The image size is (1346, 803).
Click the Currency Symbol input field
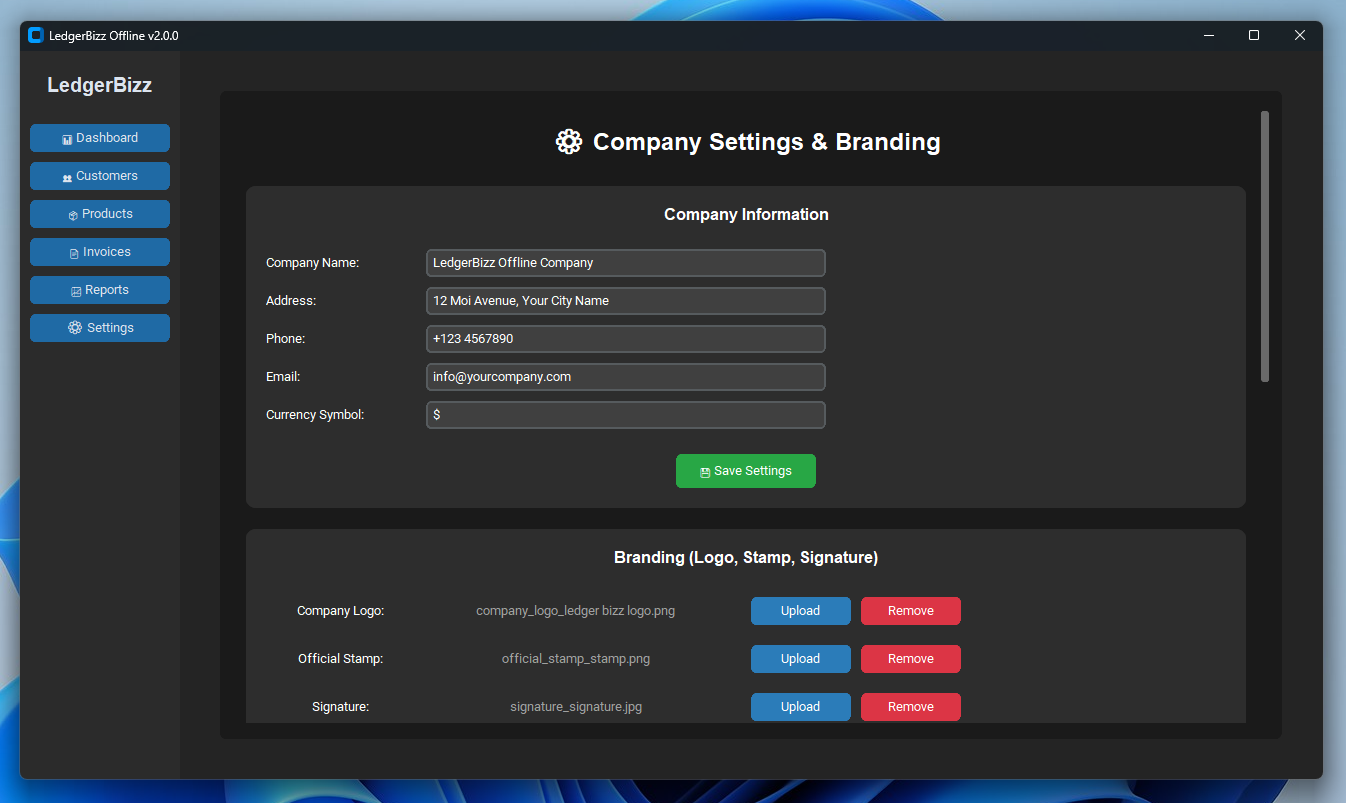click(625, 415)
